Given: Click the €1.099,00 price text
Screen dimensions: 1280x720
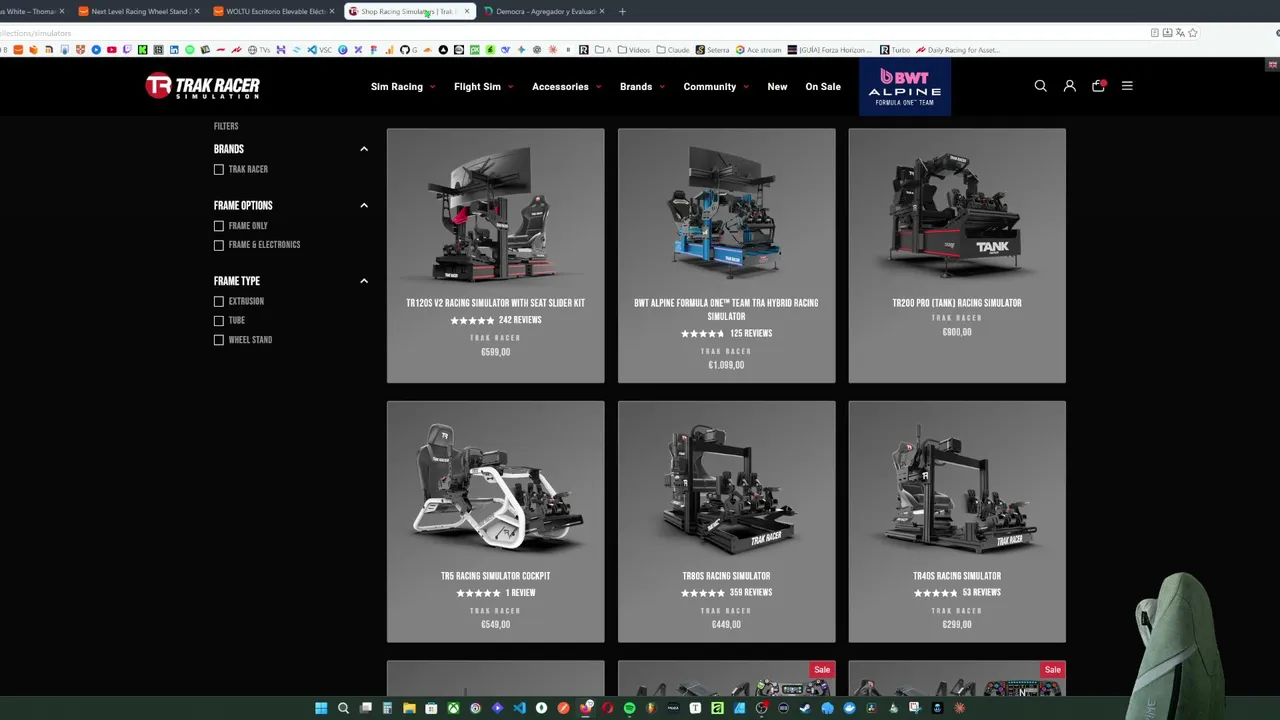Looking at the screenshot, I should coord(726,365).
